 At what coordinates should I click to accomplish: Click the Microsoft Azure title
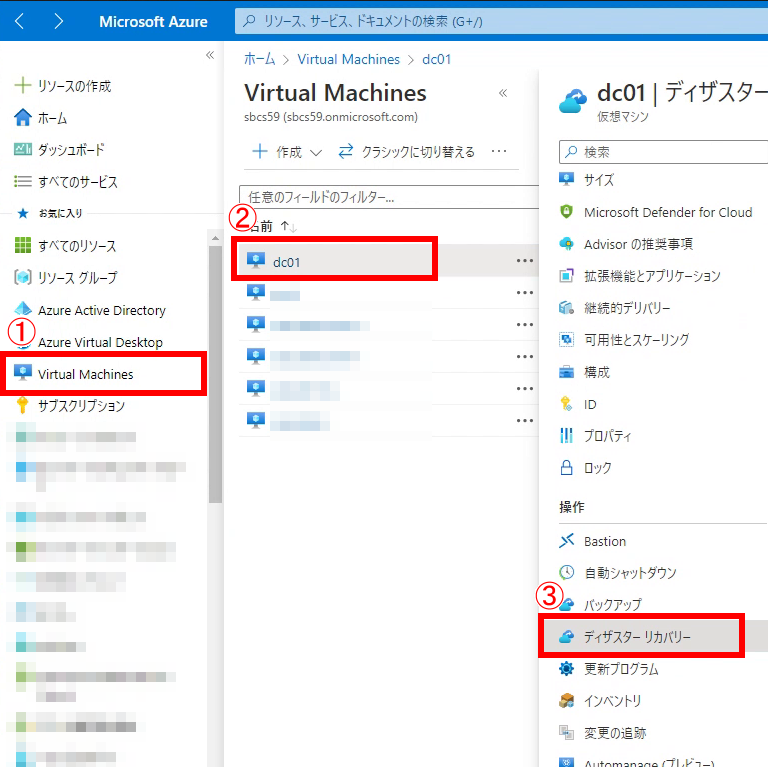click(153, 22)
